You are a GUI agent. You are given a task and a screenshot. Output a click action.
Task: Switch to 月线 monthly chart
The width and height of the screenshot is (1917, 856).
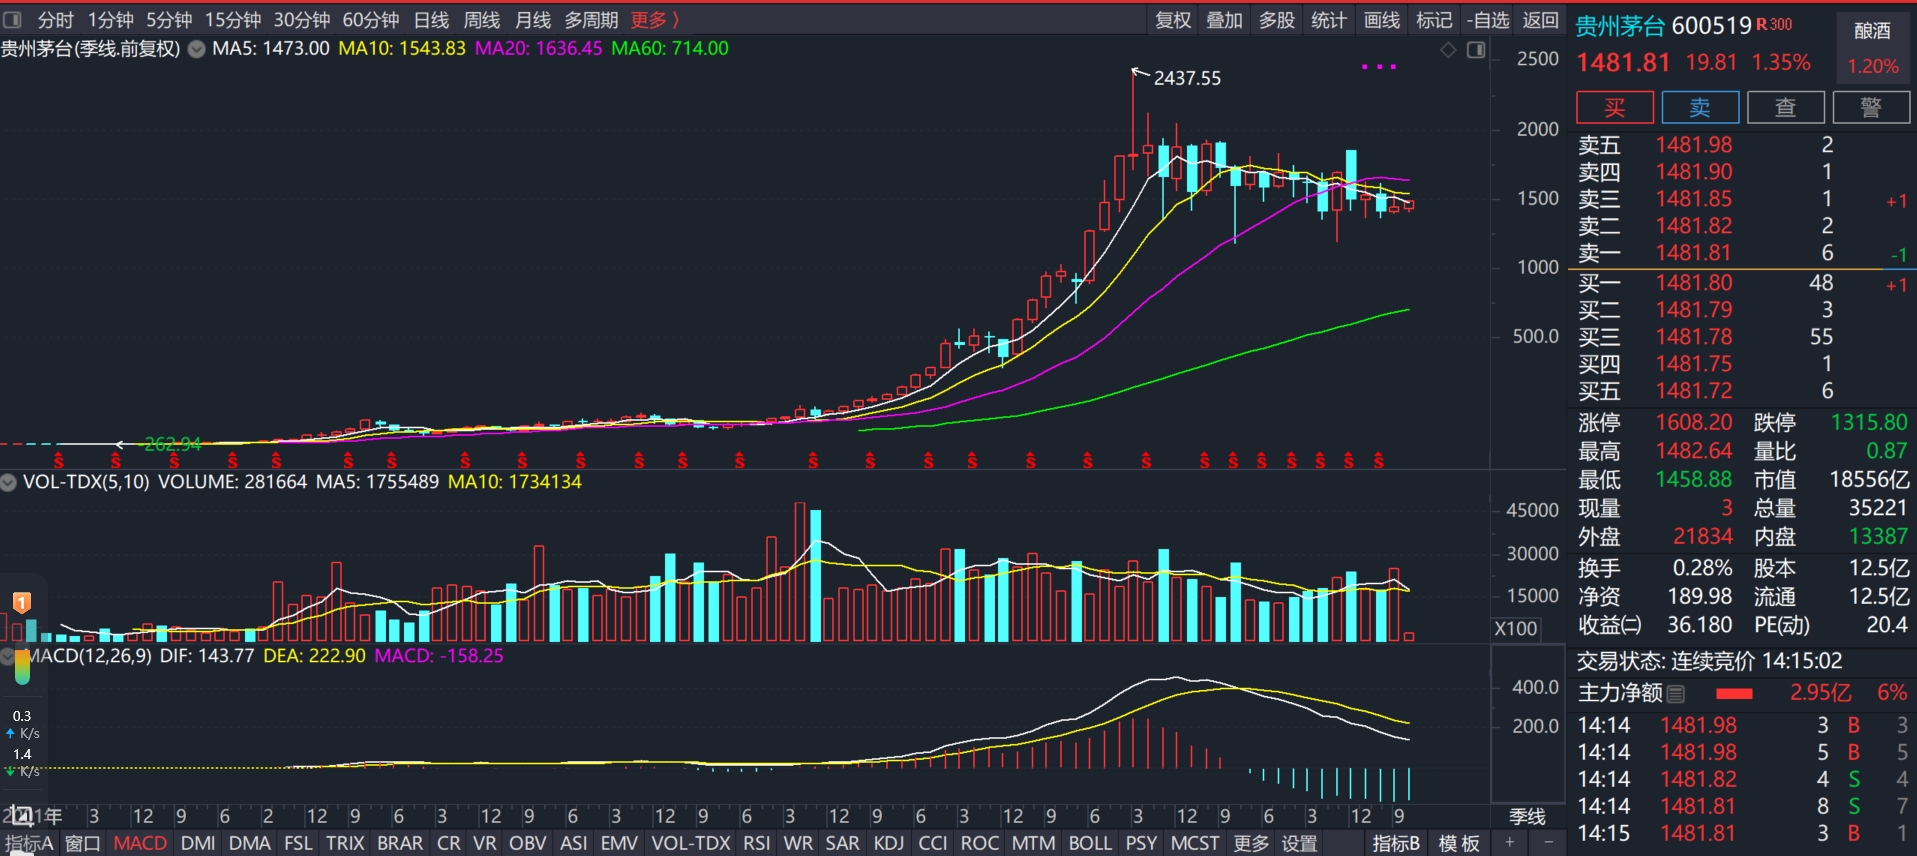click(533, 20)
